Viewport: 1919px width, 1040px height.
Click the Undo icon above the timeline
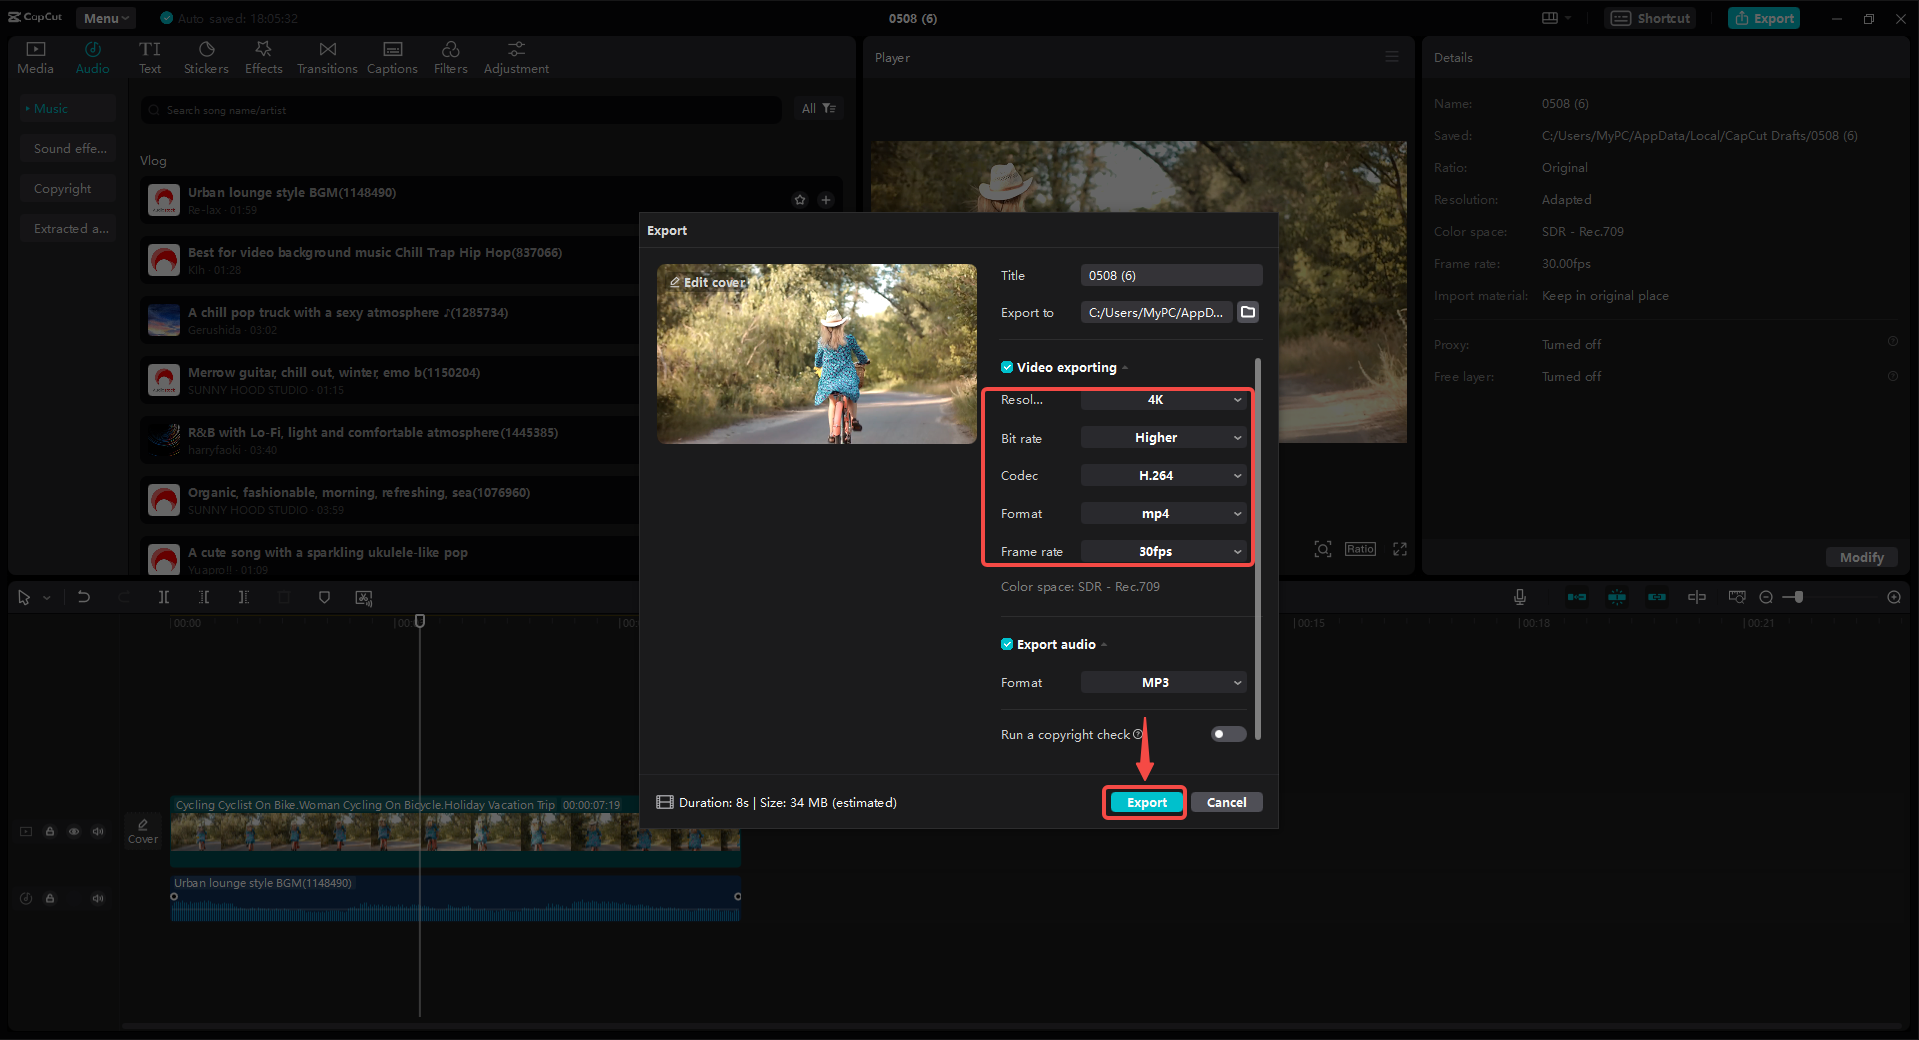click(84, 597)
